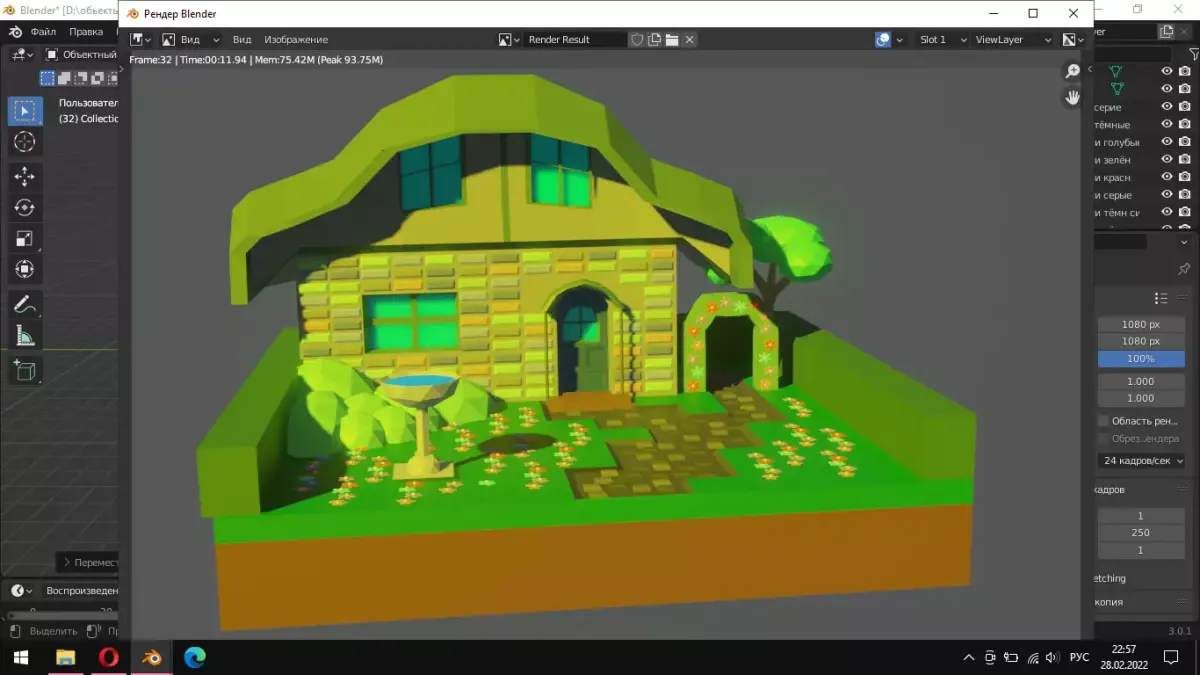Select the Annotate tool
Image resolution: width=1200 pixels, height=675 pixels.
point(25,304)
